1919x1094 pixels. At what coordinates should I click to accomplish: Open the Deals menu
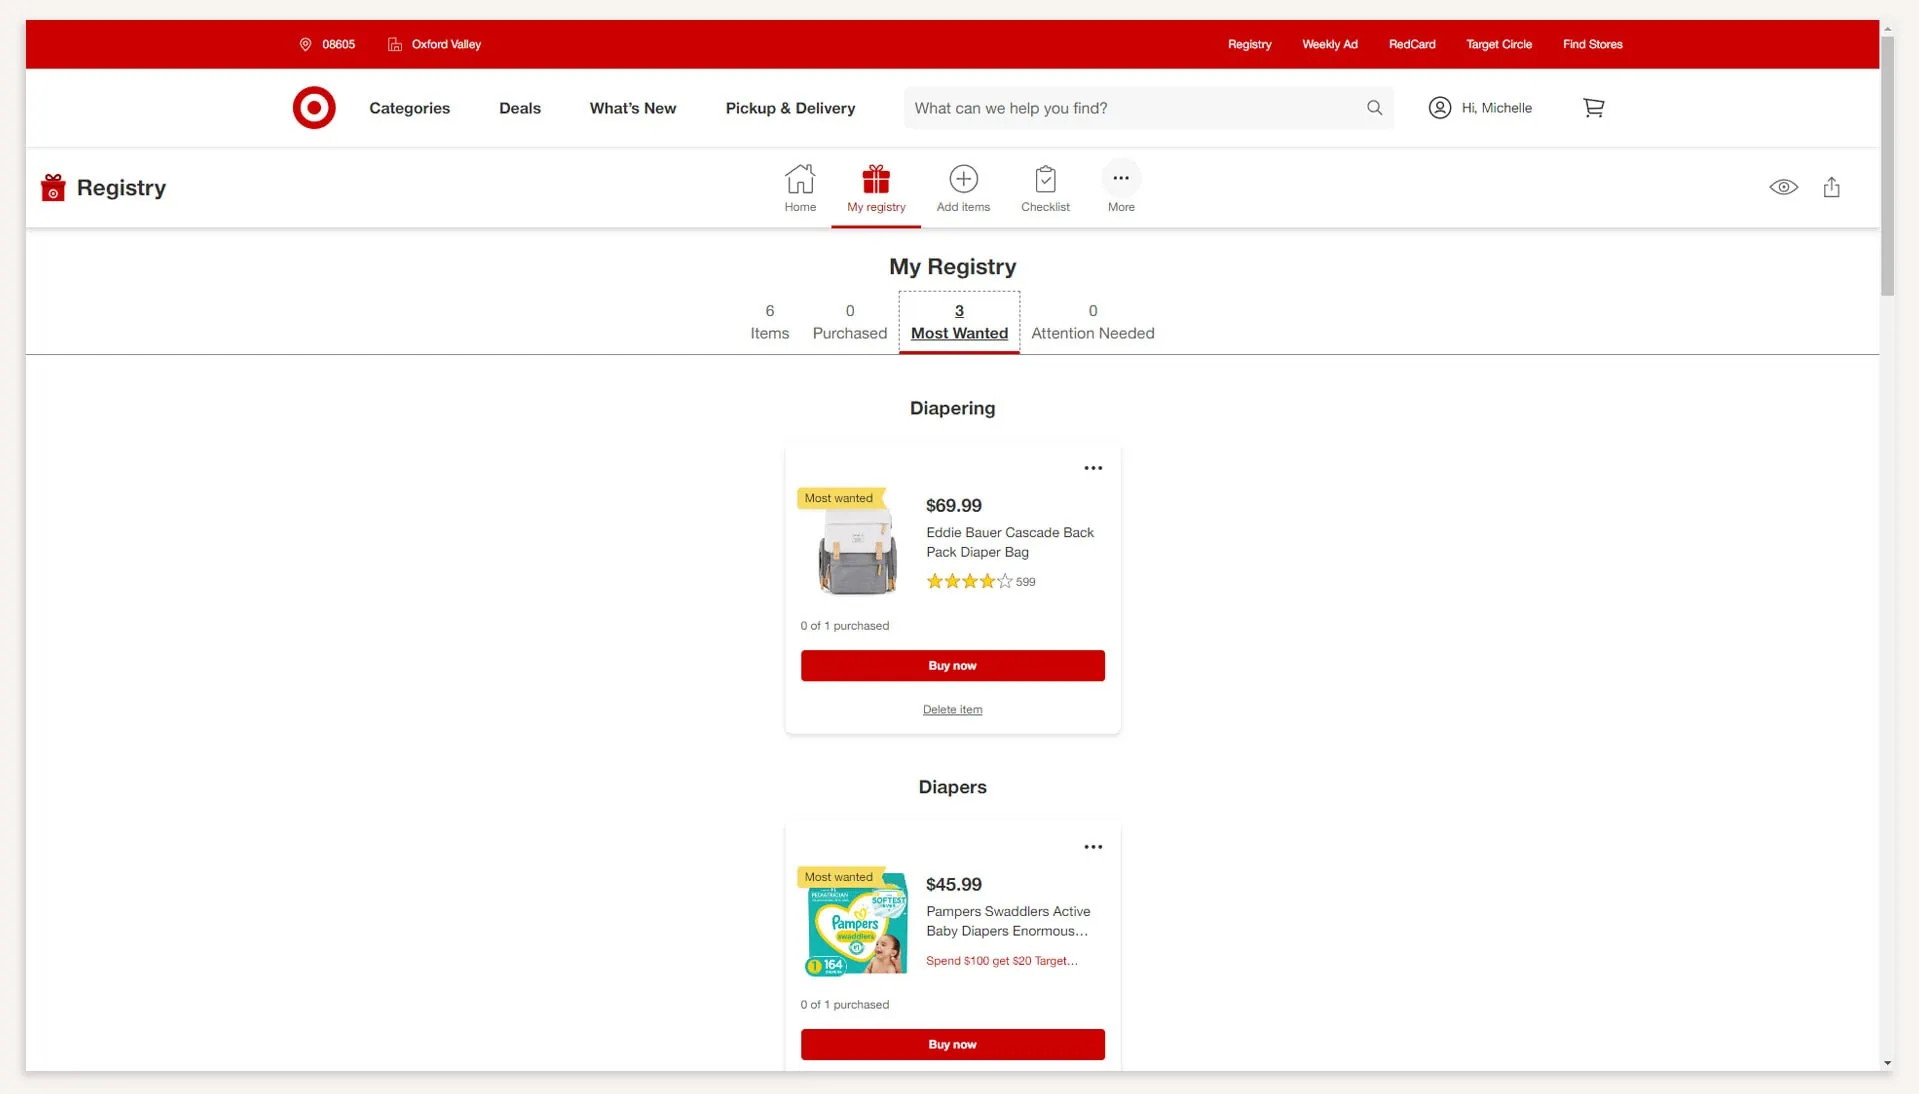(x=520, y=108)
